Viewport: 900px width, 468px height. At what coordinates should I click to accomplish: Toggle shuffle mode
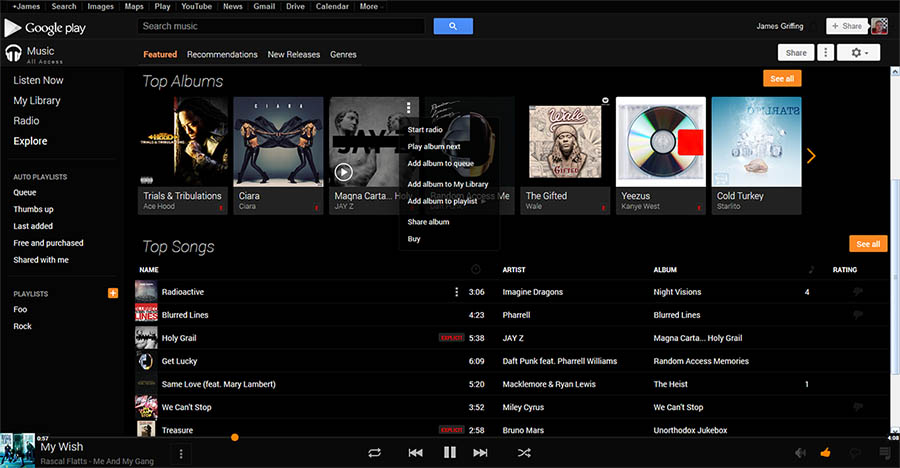tap(523, 452)
